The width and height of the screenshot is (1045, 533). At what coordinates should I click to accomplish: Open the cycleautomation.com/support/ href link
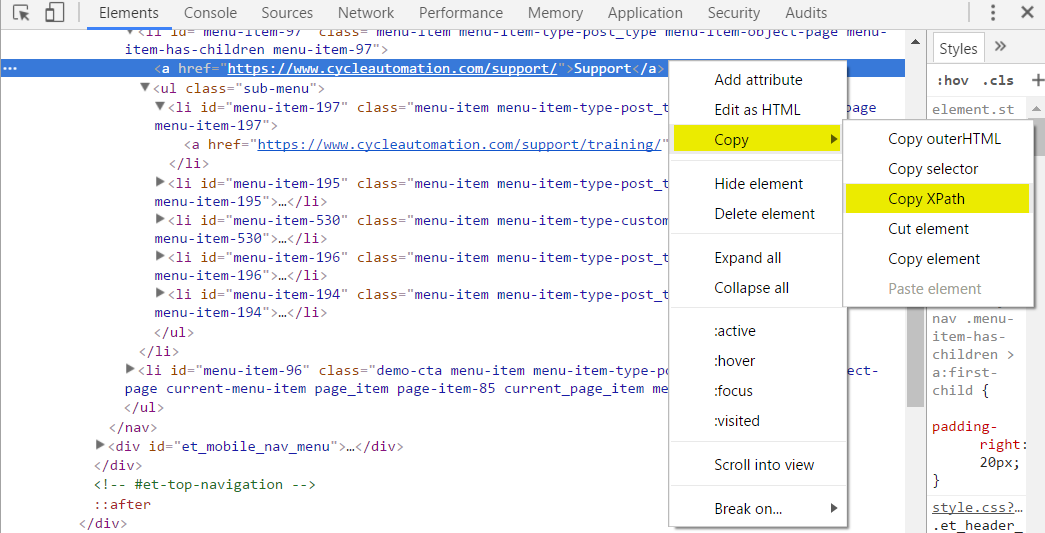coord(393,69)
